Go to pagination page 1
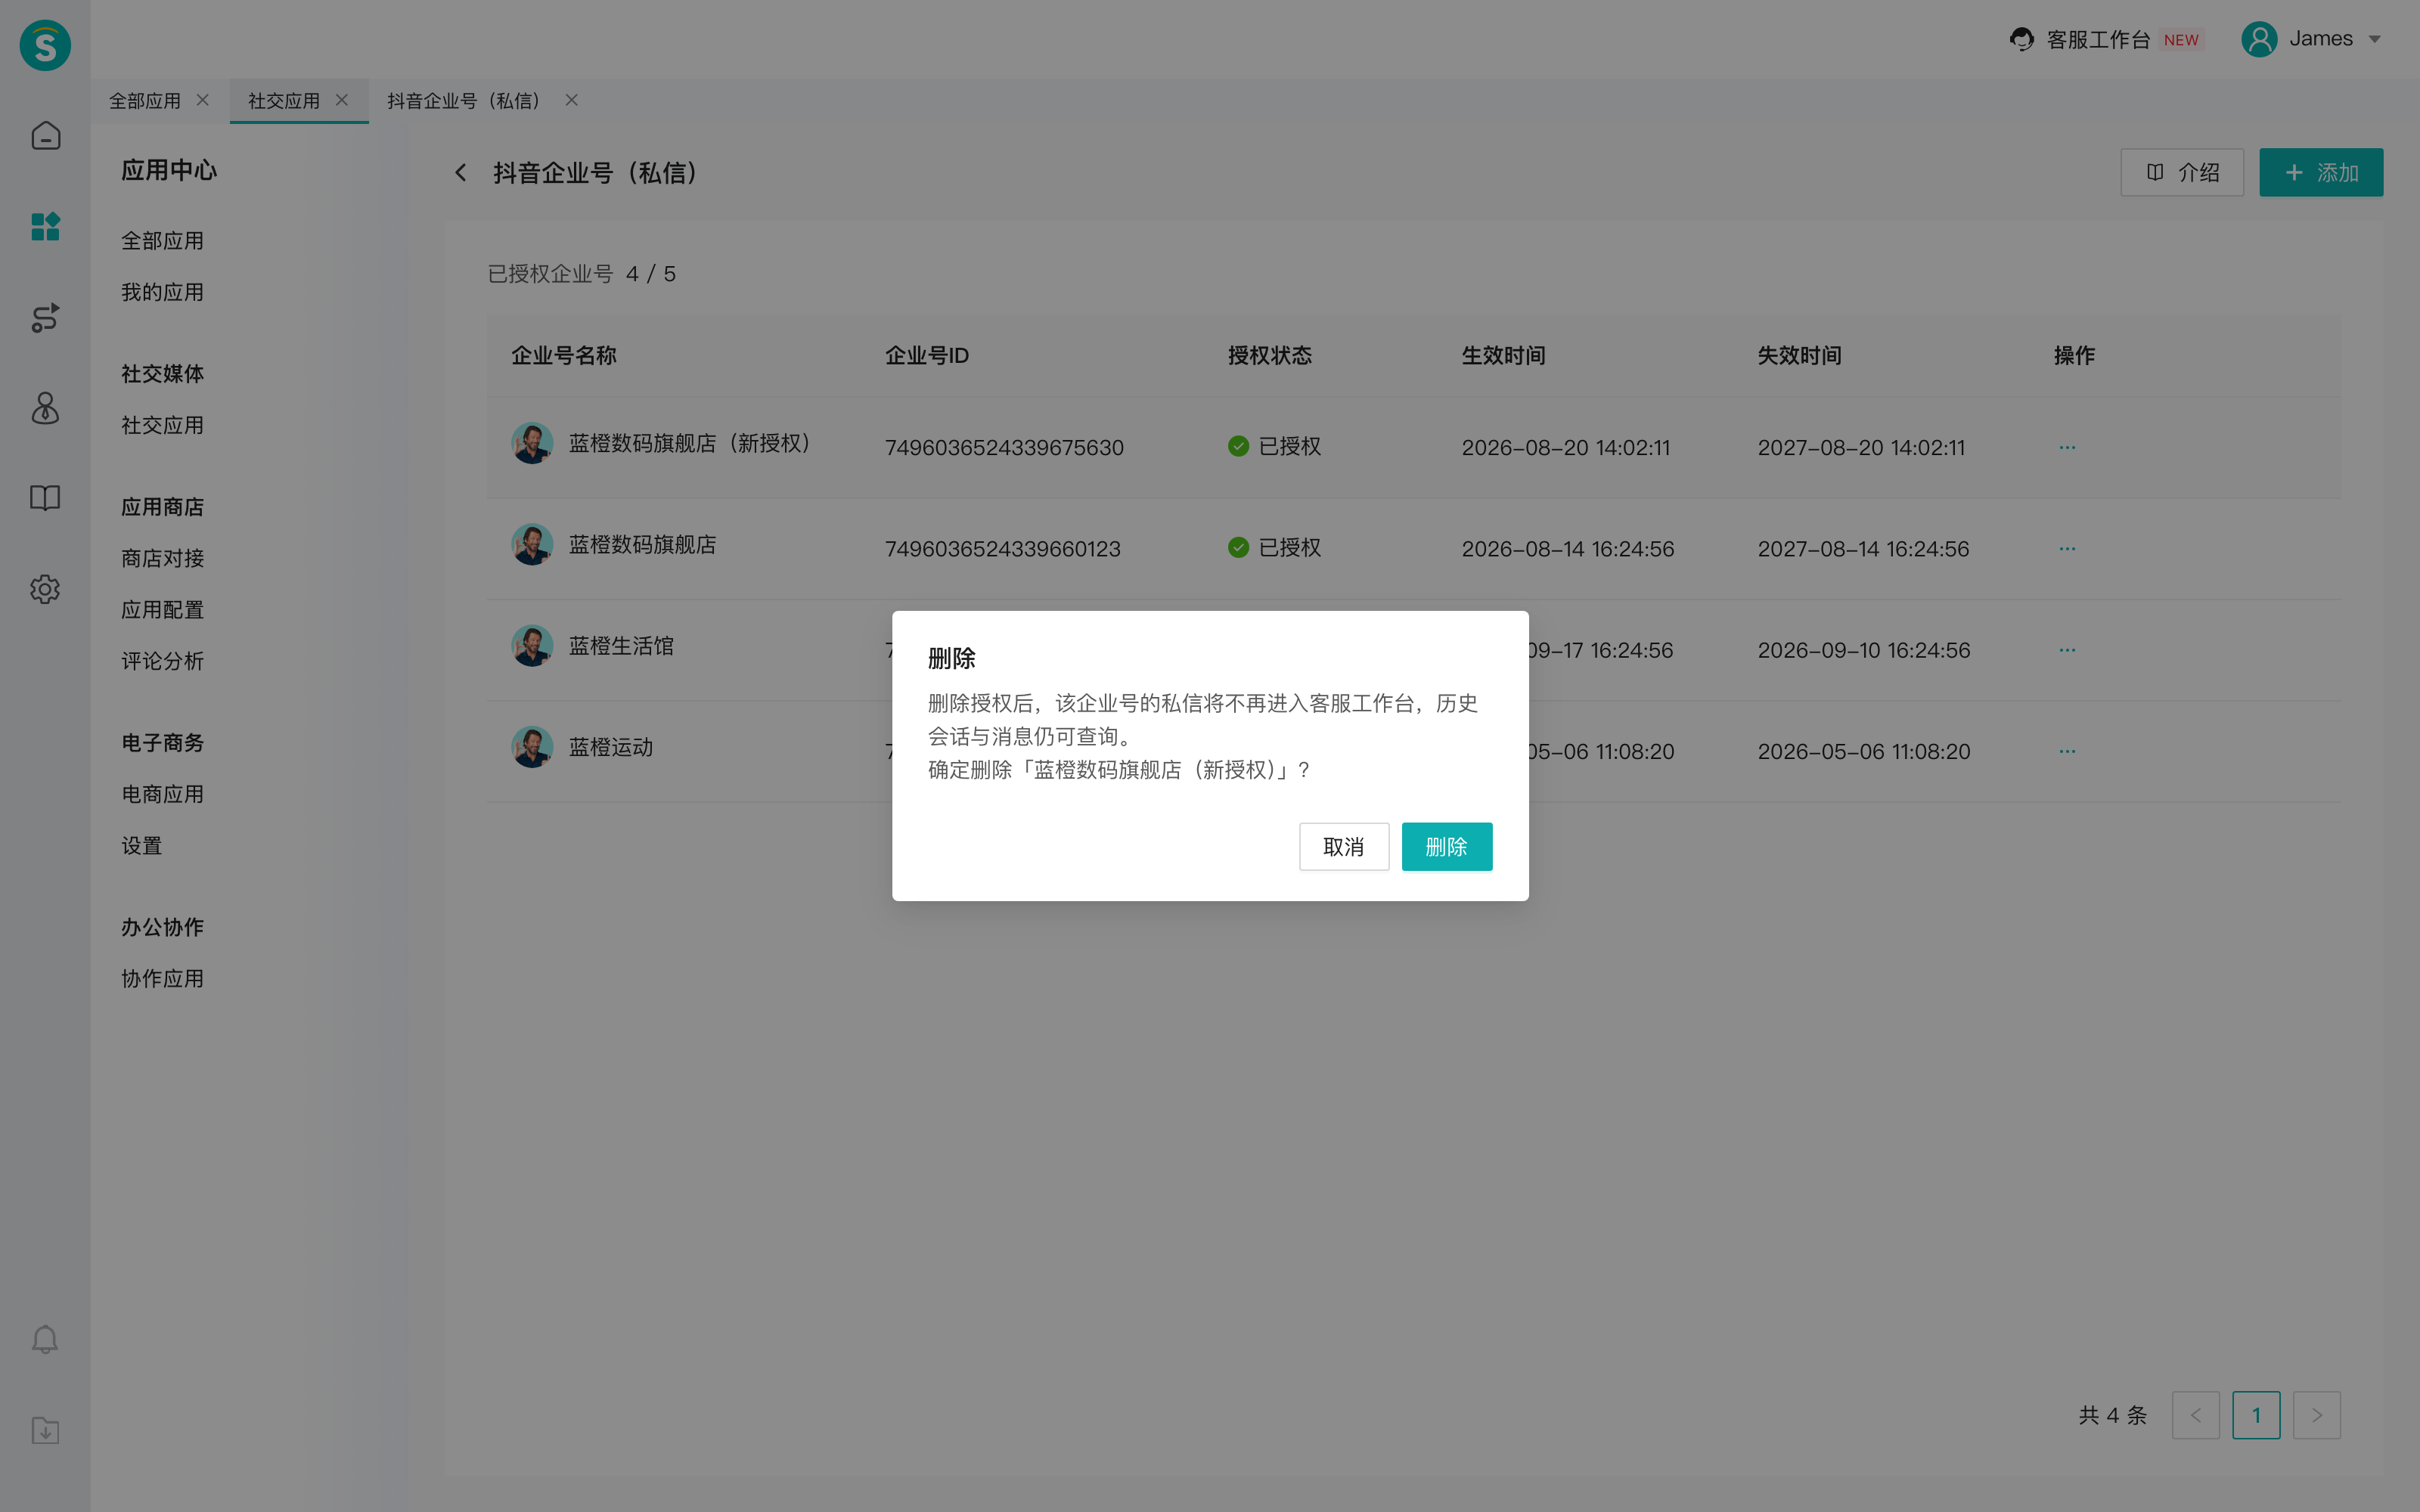The width and height of the screenshot is (2420, 1512). point(2256,1415)
